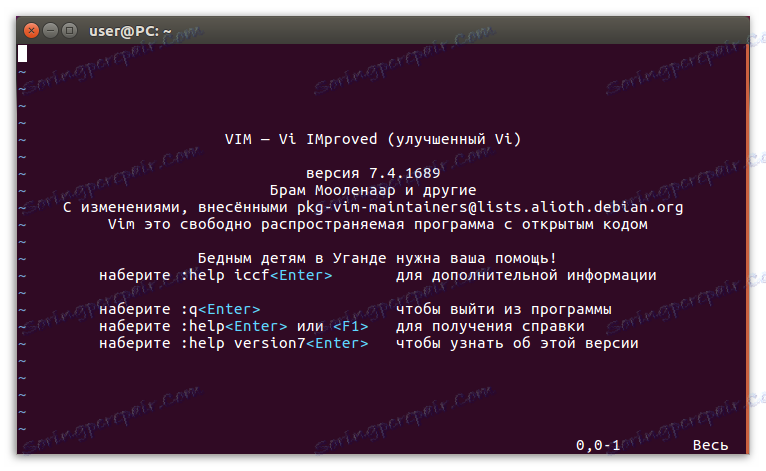766x471 pixels.
Task: Close the user@PC terminal window
Action: pos(31,31)
